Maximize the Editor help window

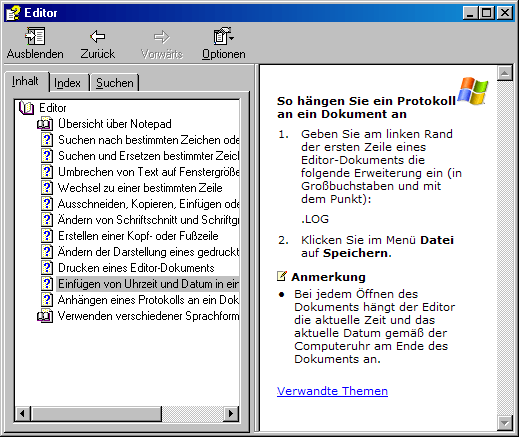point(487,13)
